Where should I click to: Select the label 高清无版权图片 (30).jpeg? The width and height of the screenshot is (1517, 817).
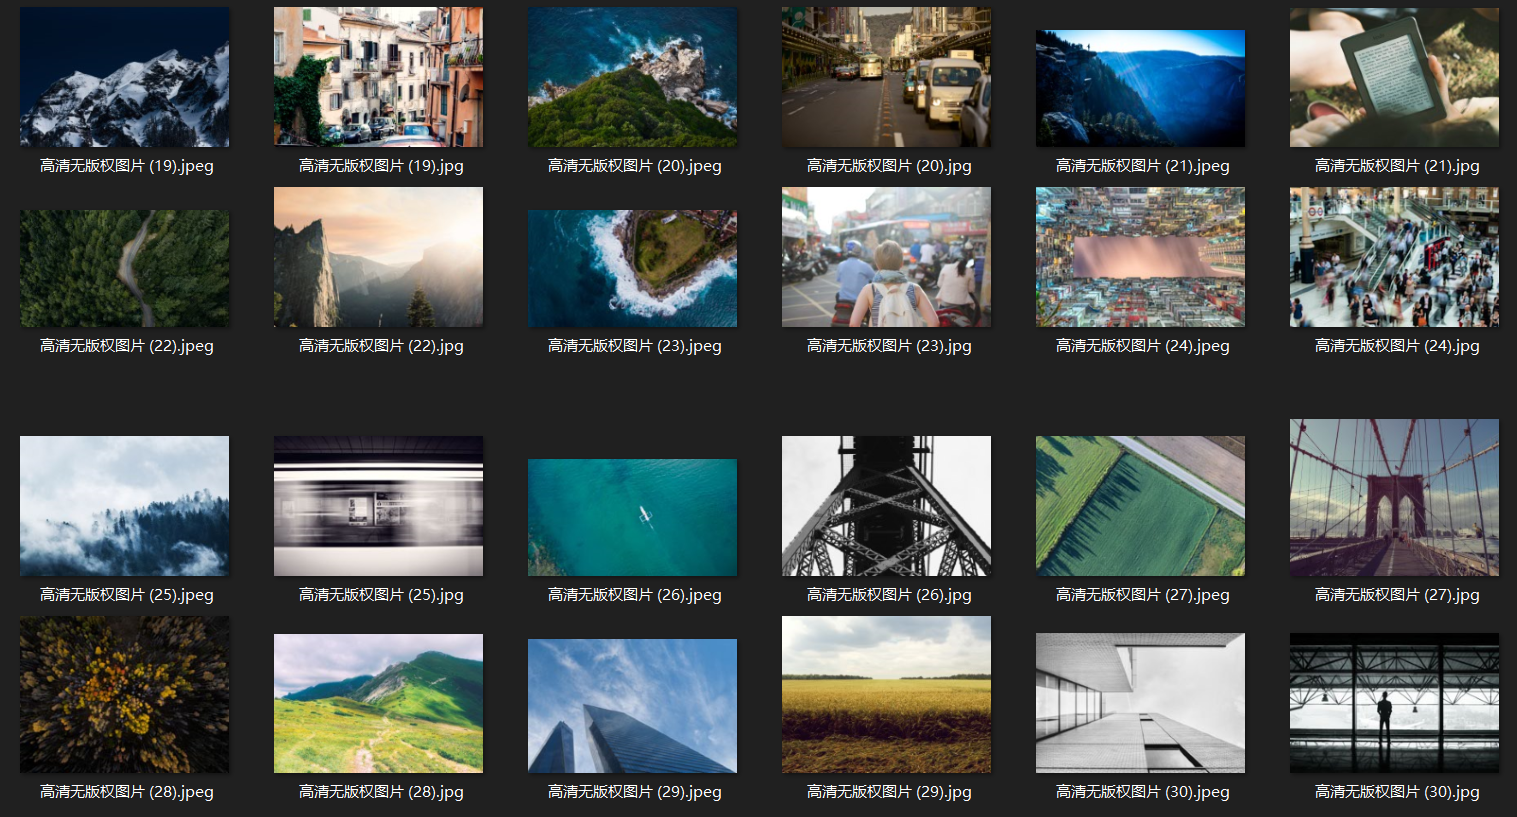point(1143,792)
